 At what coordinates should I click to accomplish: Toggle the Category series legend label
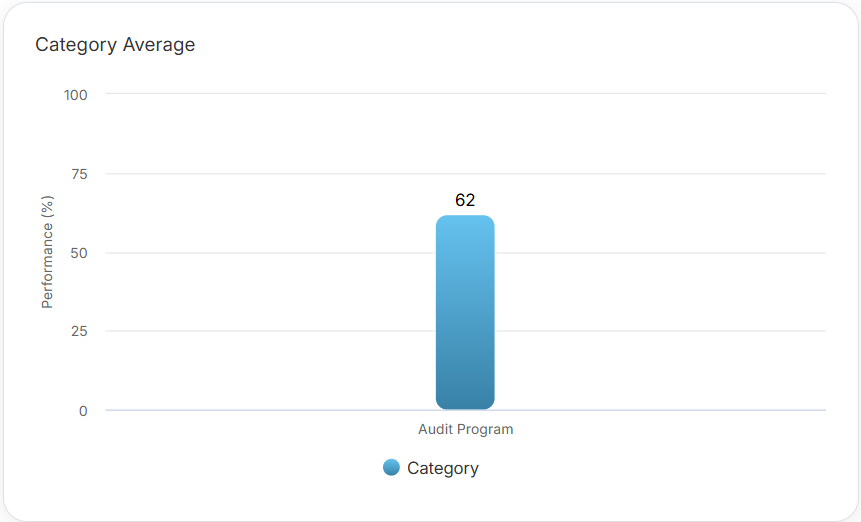(x=442, y=468)
